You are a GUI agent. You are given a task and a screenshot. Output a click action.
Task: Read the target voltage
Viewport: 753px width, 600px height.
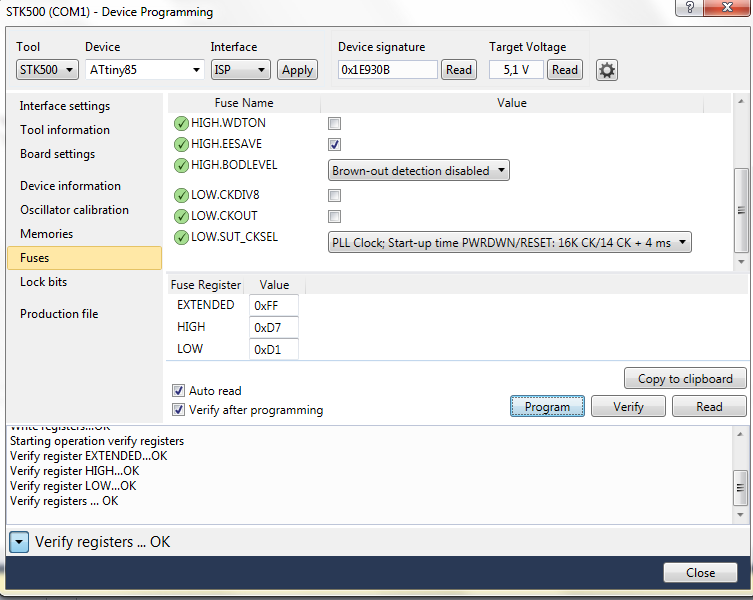click(x=565, y=70)
